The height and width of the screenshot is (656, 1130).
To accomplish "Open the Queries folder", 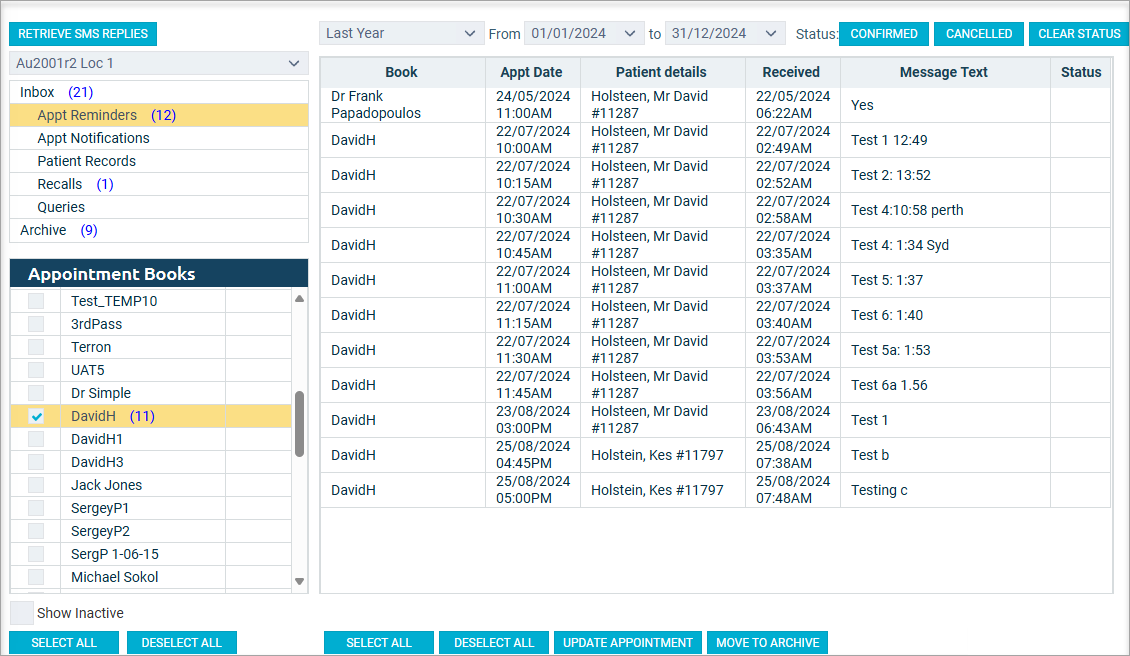I will tap(159, 208).
